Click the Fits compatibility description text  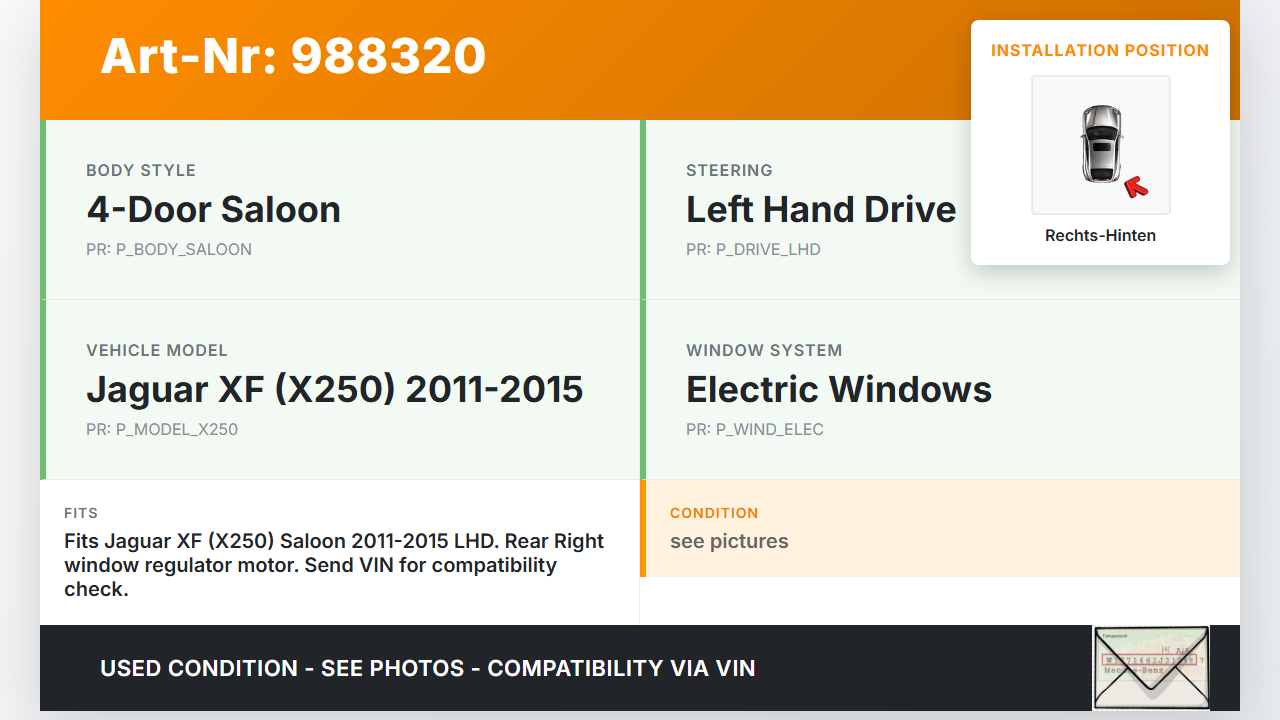coord(334,565)
